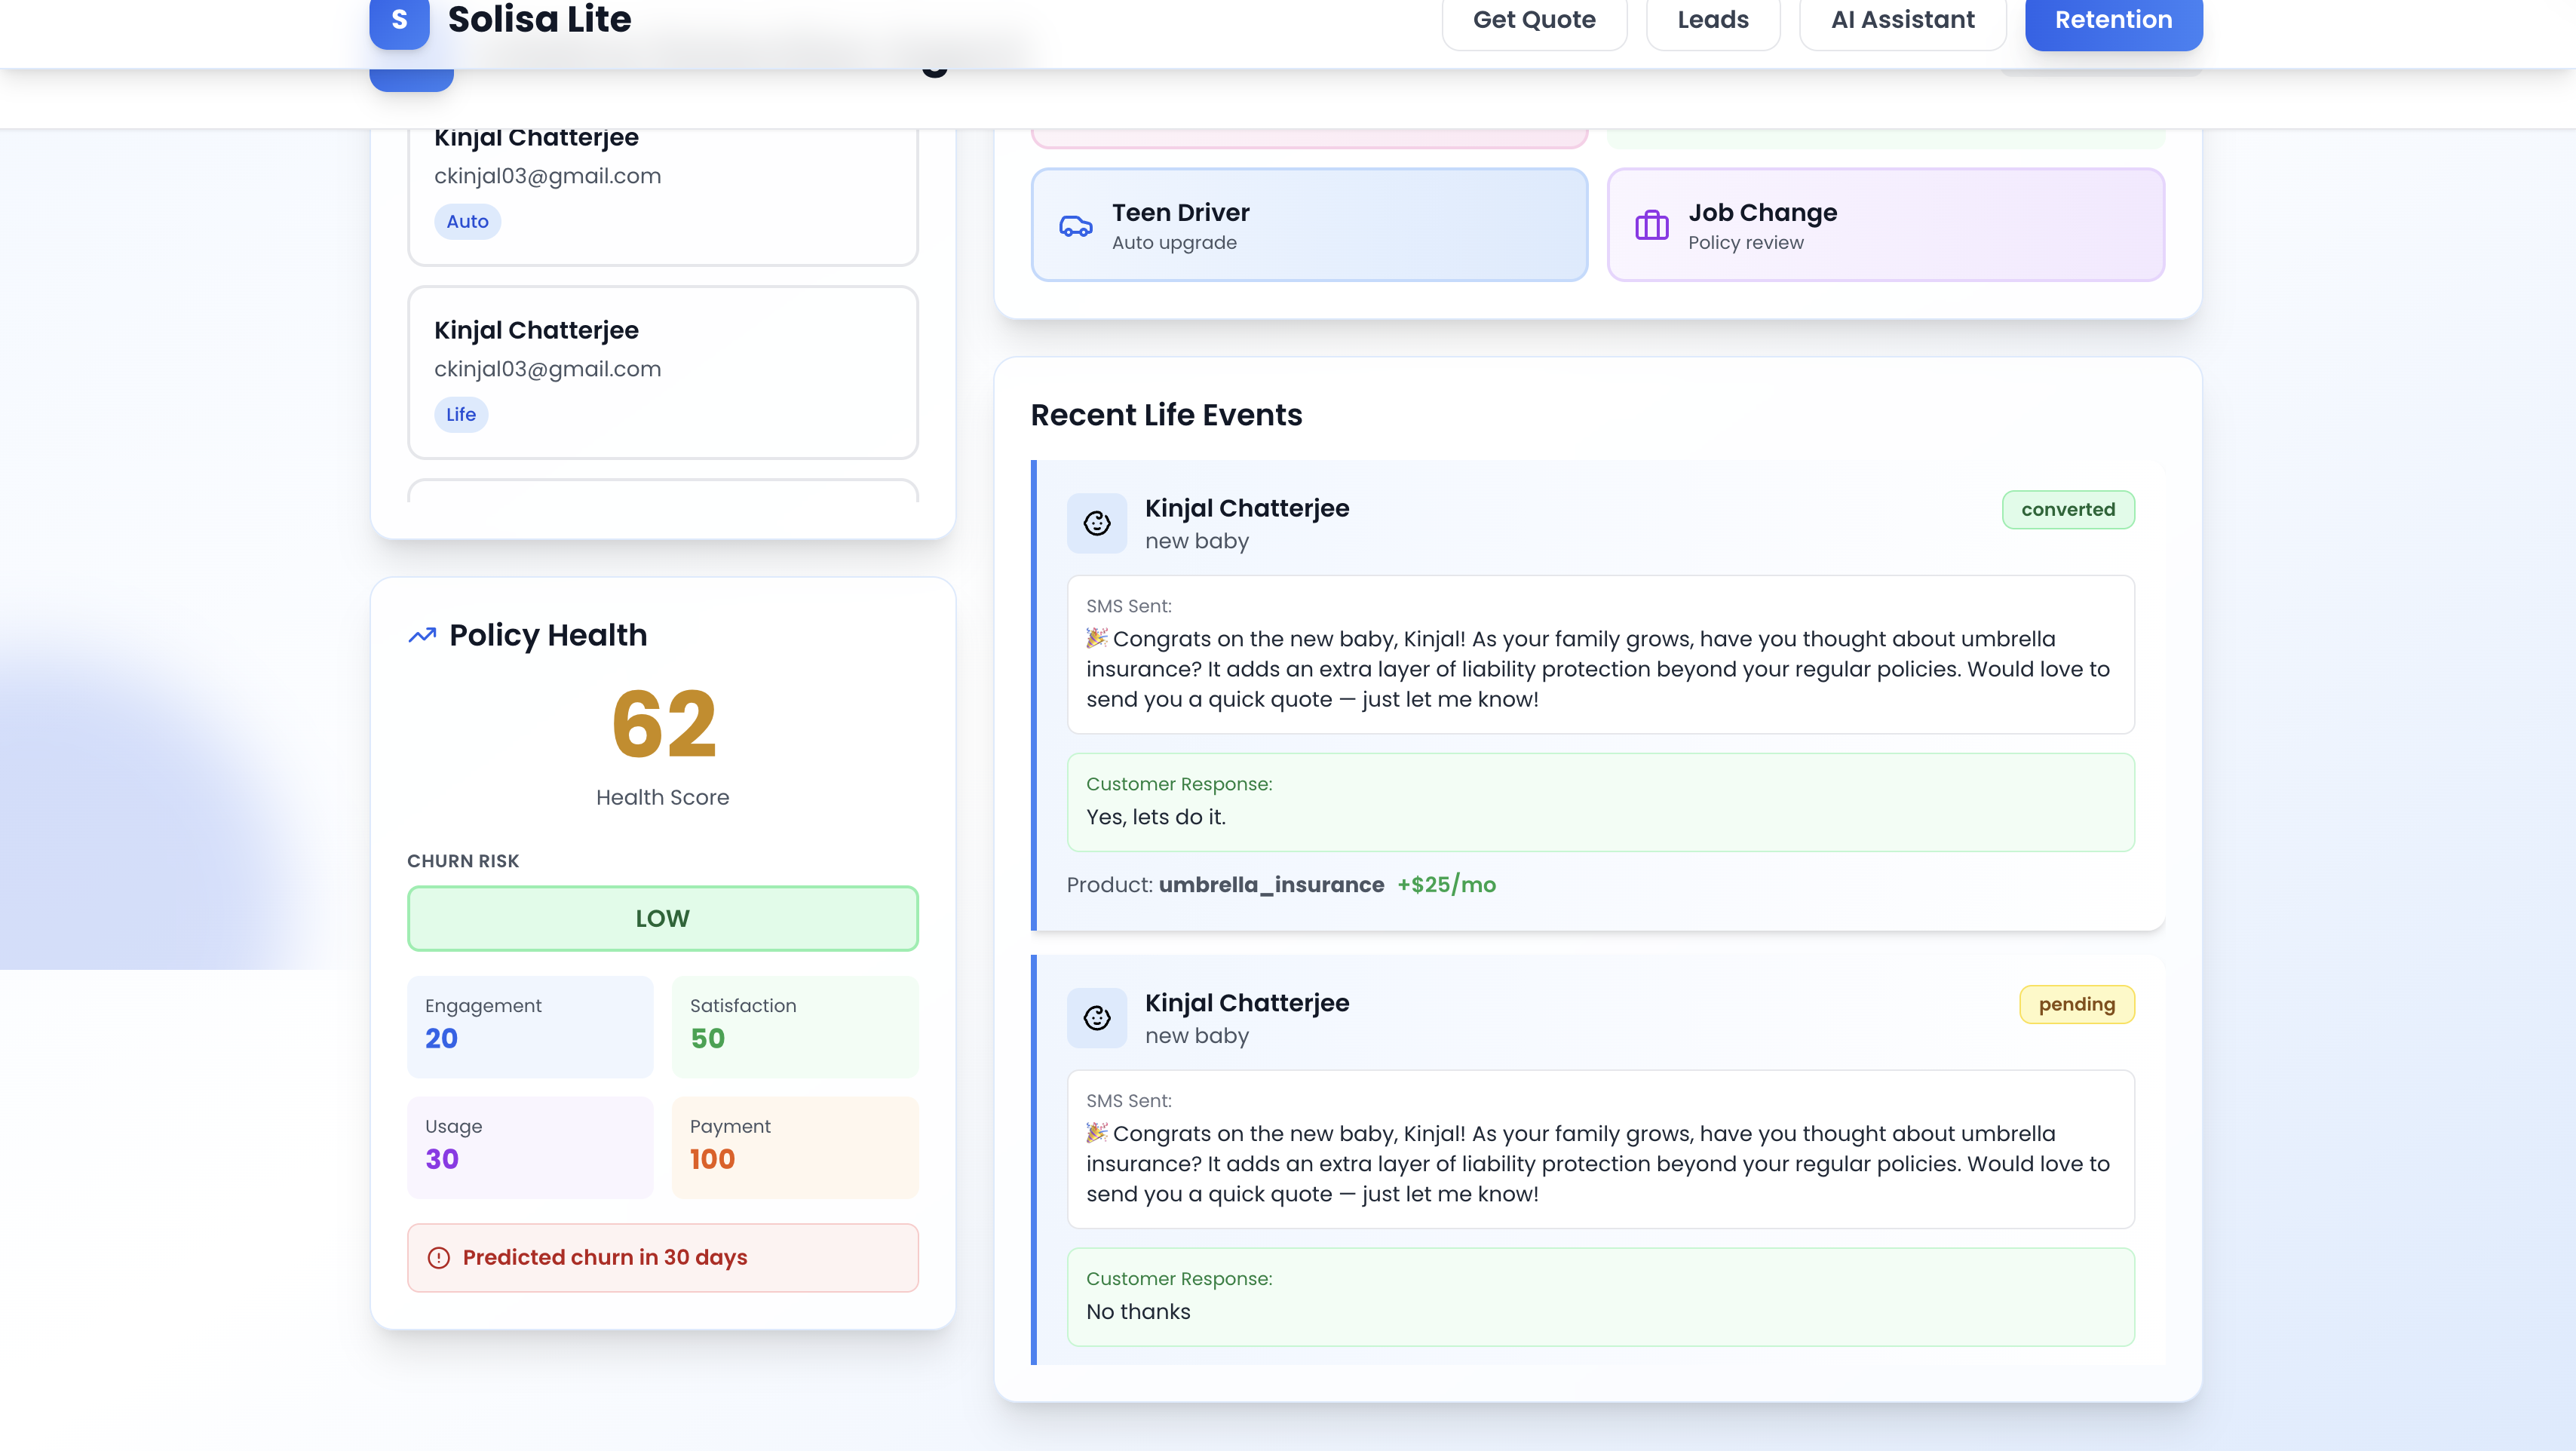This screenshot has height=1451, width=2576.
Task: Select the Job Change policy review card
Action: (1885, 225)
